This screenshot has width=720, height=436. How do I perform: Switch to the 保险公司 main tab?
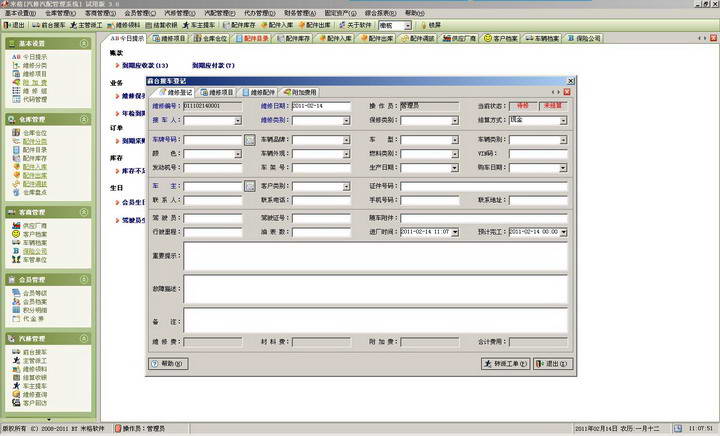(x=584, y=39)
